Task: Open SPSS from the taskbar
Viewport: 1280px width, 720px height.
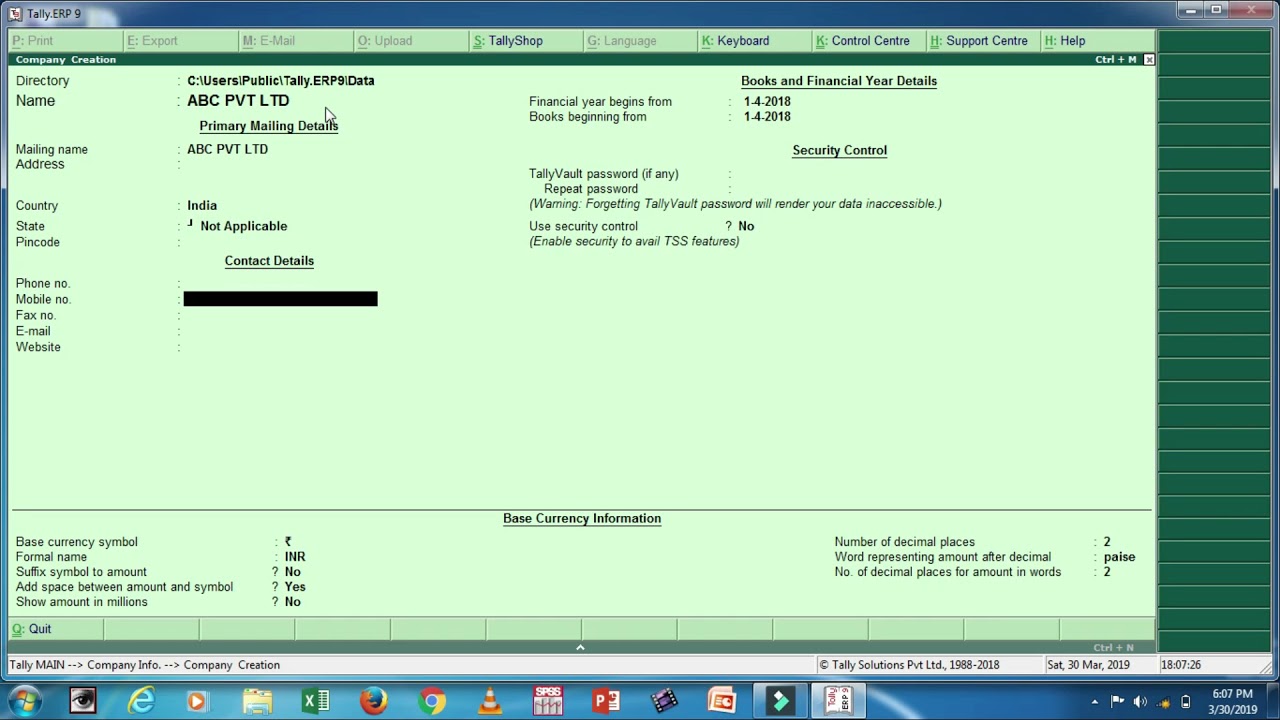Action: (x=548, y=701)
